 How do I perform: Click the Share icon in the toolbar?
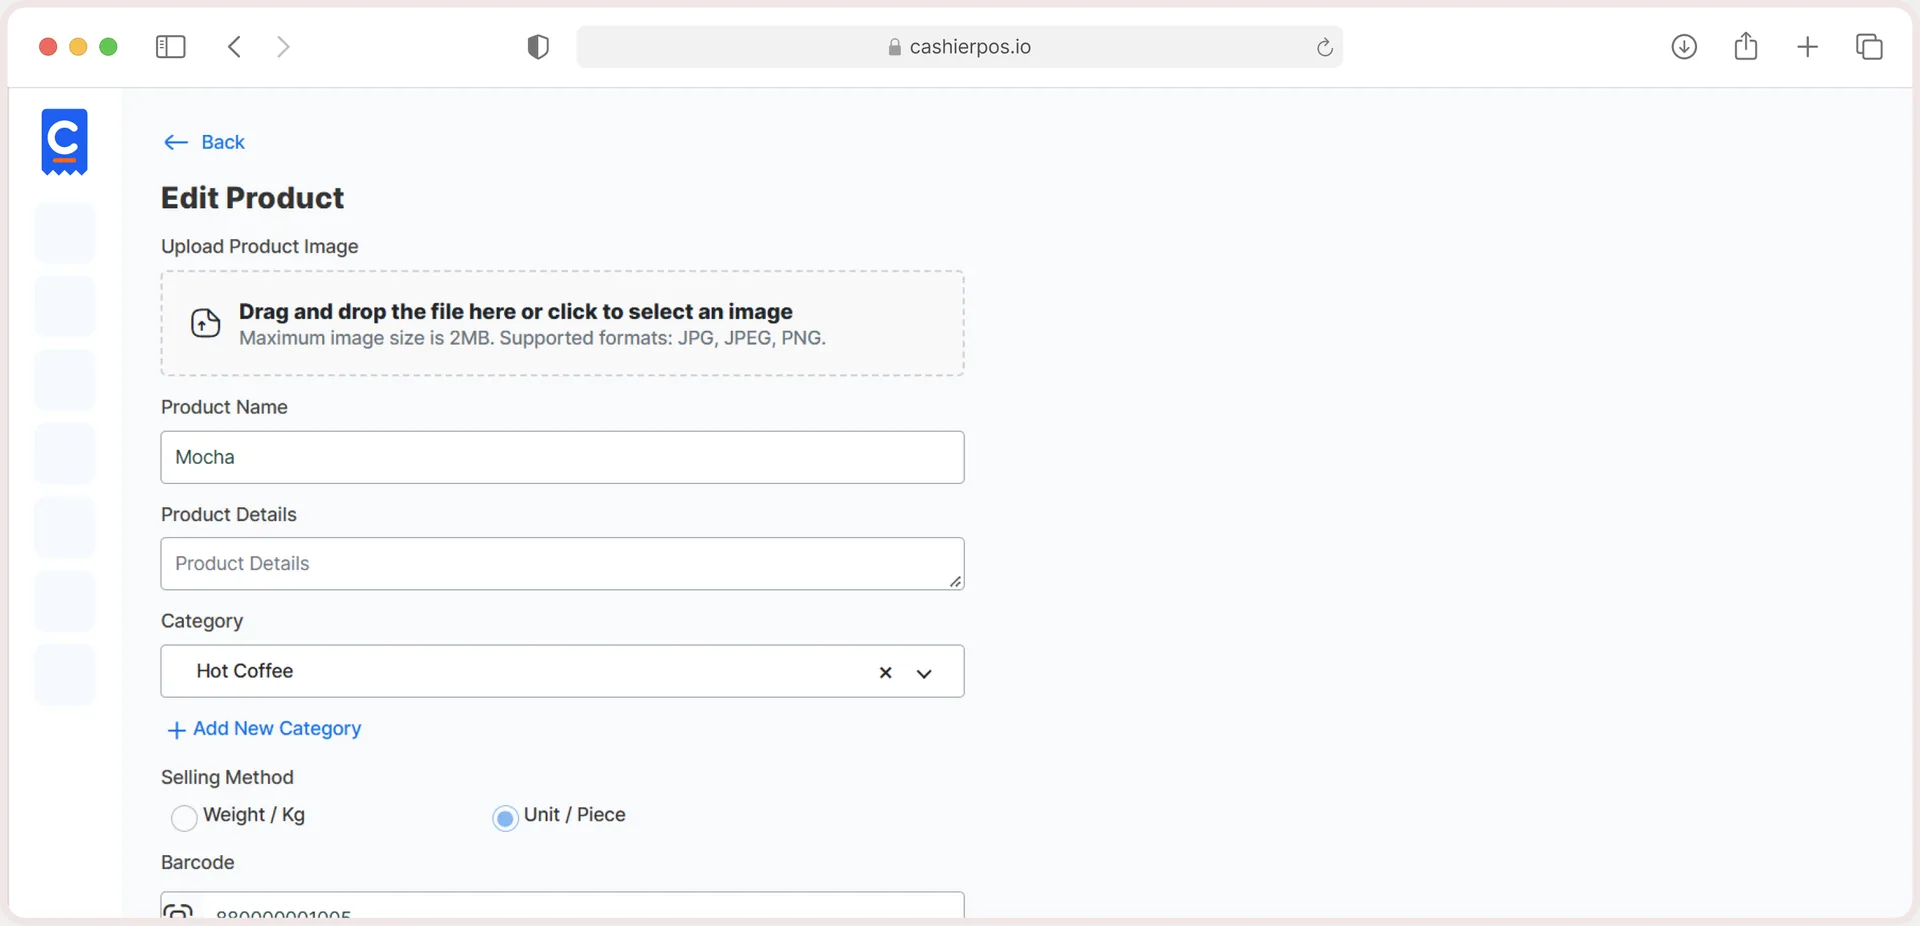coord(1746,46)
